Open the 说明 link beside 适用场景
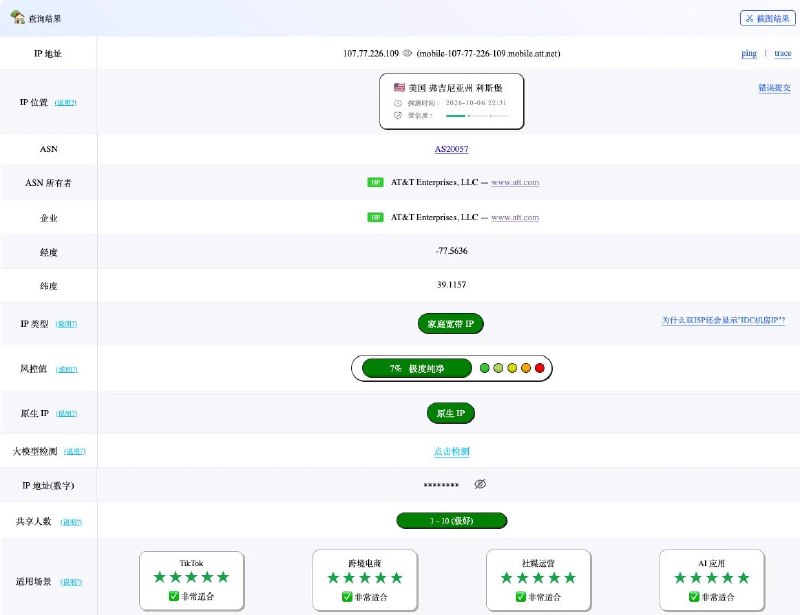Screen dimensions: 800x615 pyautogui.click(x=71, y=582)
